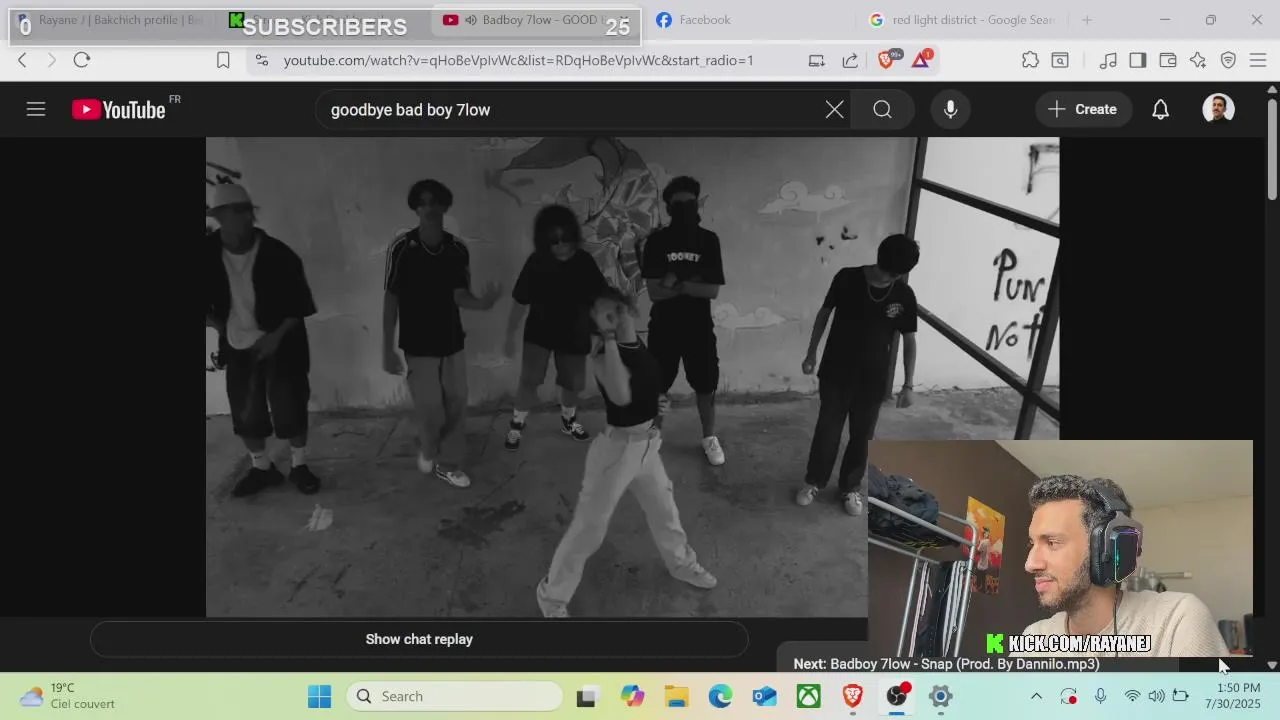This screenshot has width=1280, height=720.
Task: Click the scrollbar down arrow
Action: [x=1272, y=665]
